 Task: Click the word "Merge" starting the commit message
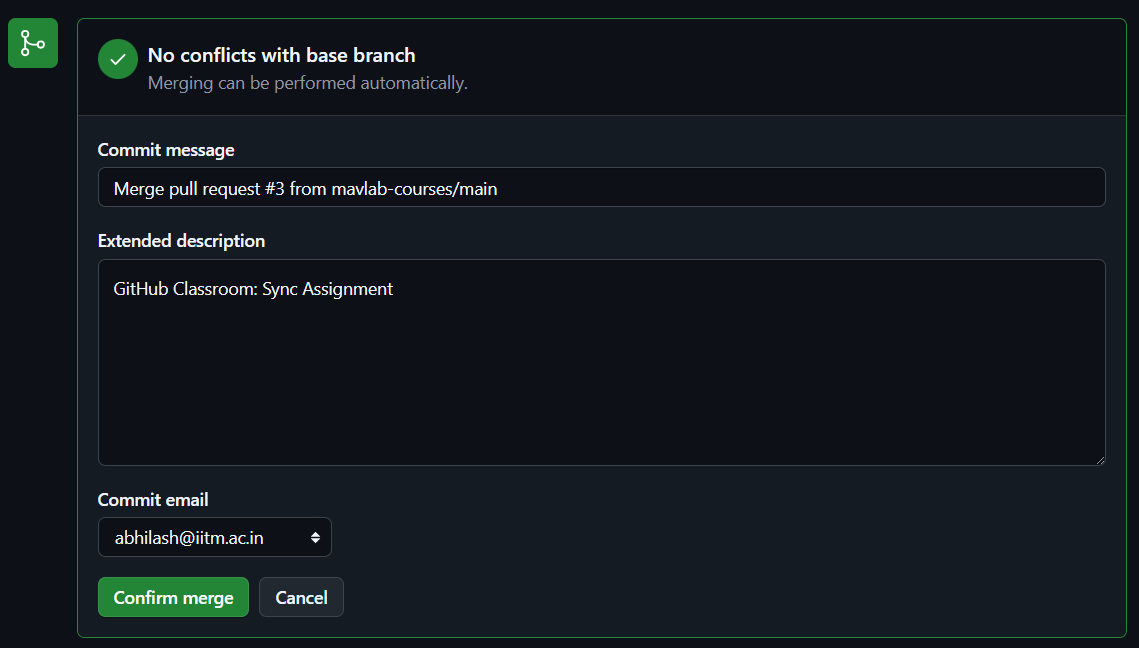pyautogui.click(x=138, y=188)
